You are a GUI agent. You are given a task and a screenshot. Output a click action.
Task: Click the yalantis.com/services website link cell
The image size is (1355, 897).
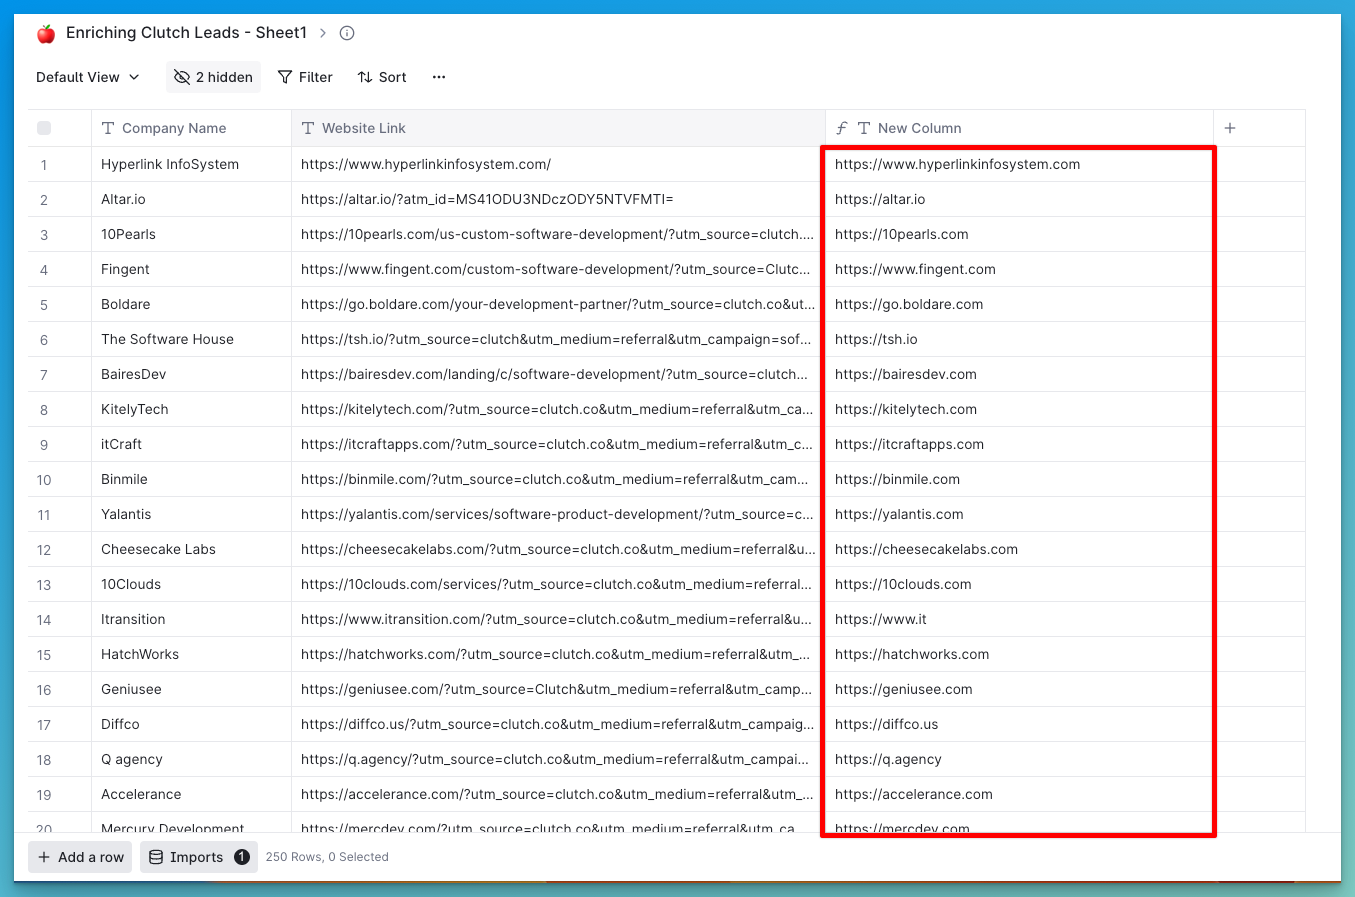(x=558, y=514)
